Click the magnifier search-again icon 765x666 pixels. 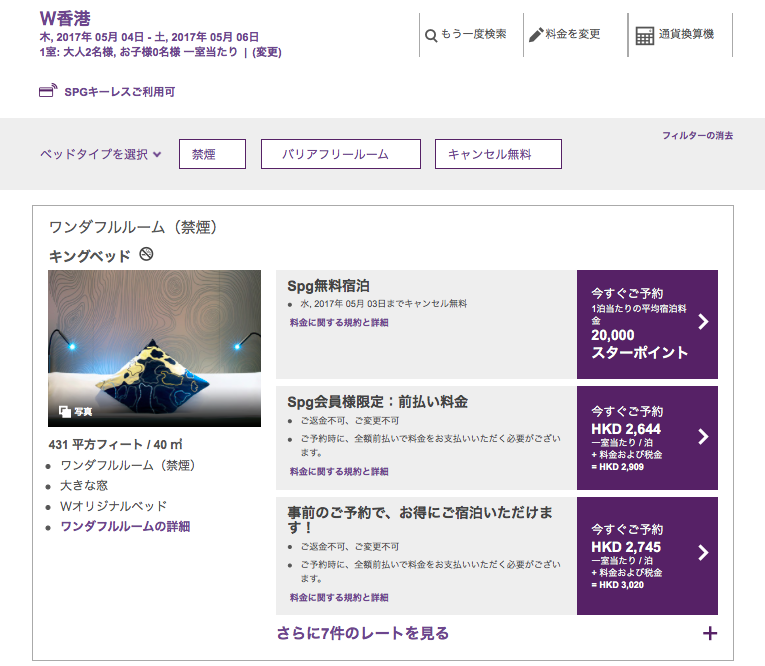click(x=431, y=36)
